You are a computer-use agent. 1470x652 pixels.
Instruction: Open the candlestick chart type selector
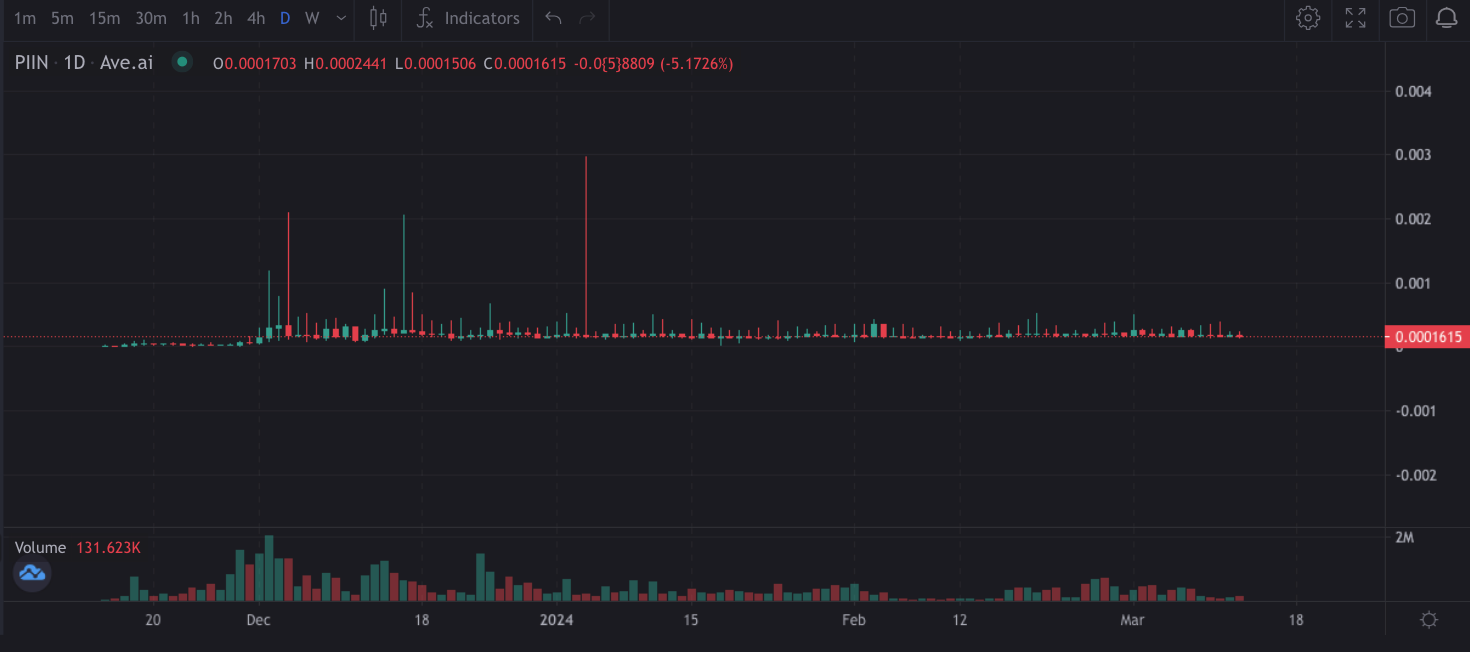click(378, 18)
